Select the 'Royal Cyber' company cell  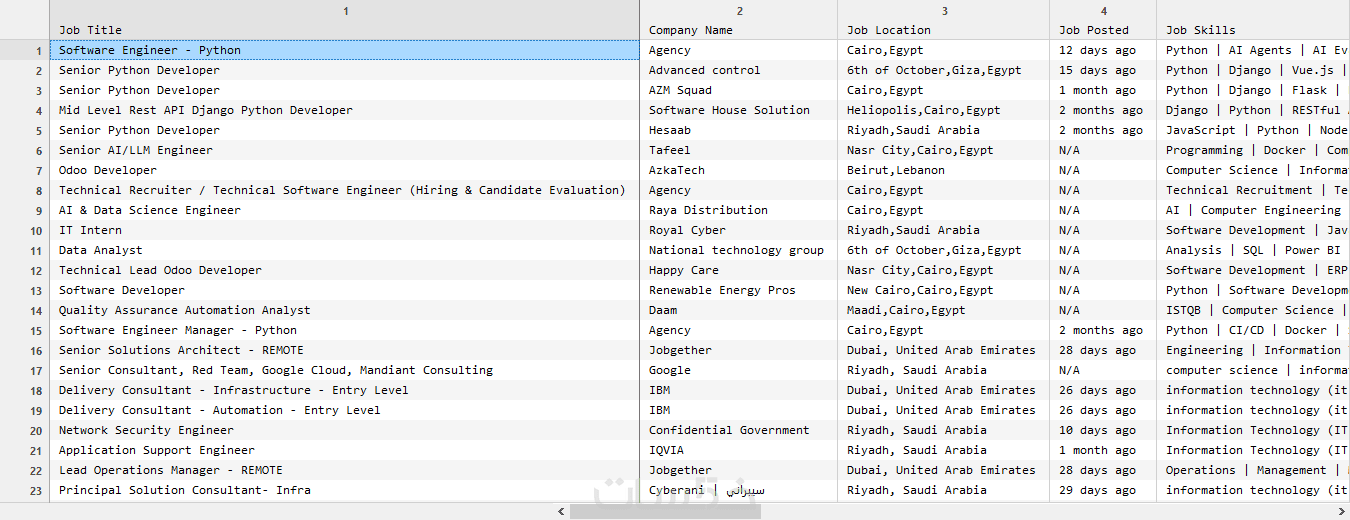[739, 230]
